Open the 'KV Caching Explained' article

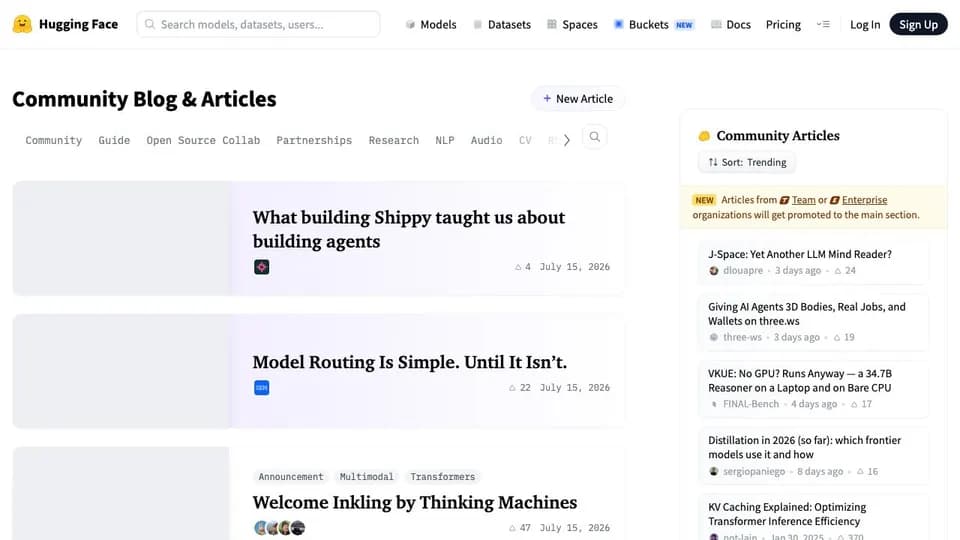[787, 514]
